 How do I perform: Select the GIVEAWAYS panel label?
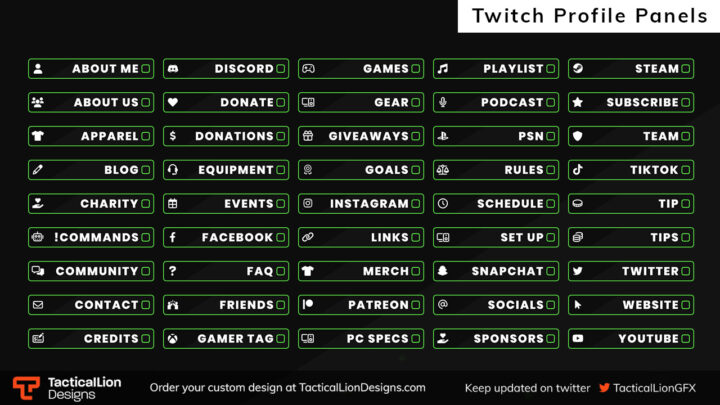point(368,136)
